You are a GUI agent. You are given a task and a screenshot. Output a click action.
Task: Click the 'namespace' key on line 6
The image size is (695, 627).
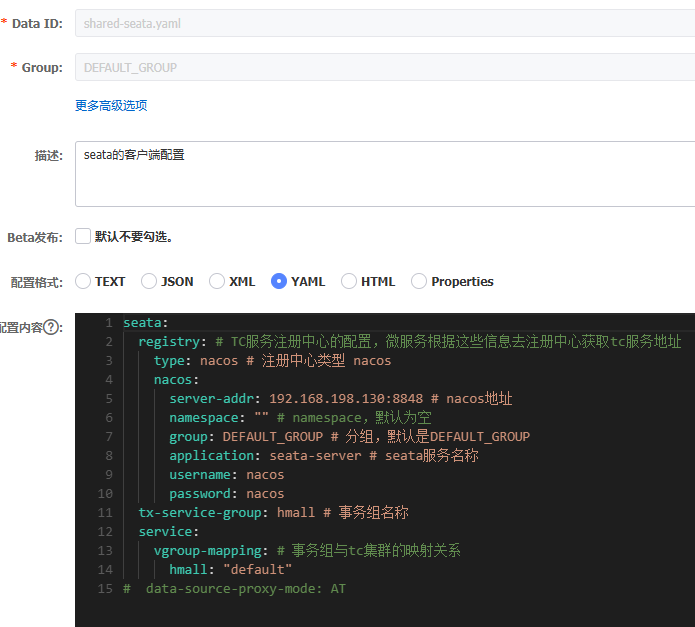click(x=204, y=418)
